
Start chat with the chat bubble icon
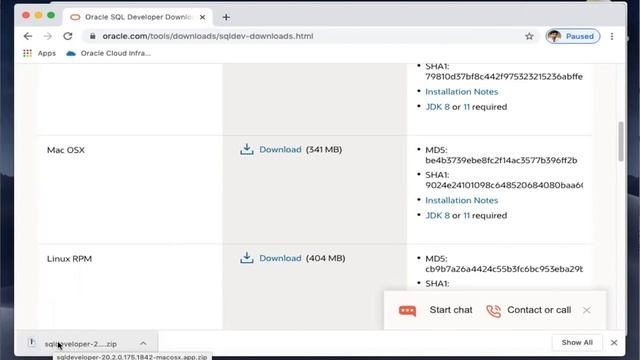407,311
